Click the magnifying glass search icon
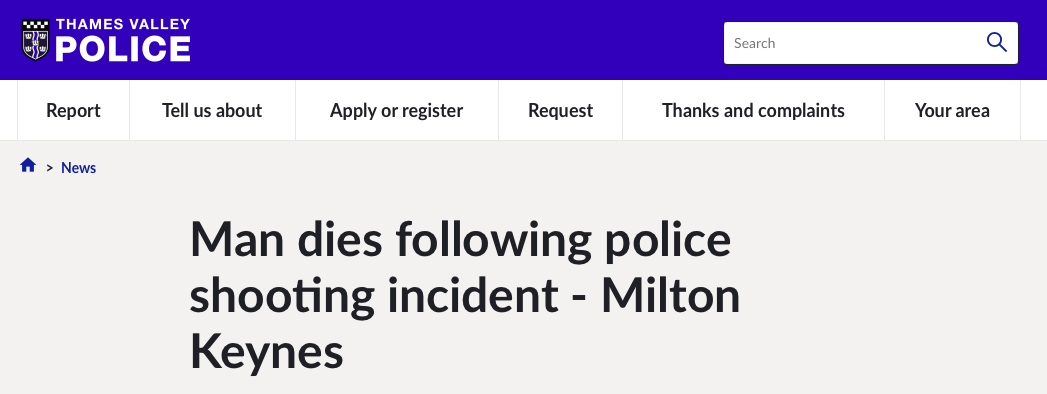Image resolution: width=1047 pixels, height=394 pixels. [x=996, y=43]
